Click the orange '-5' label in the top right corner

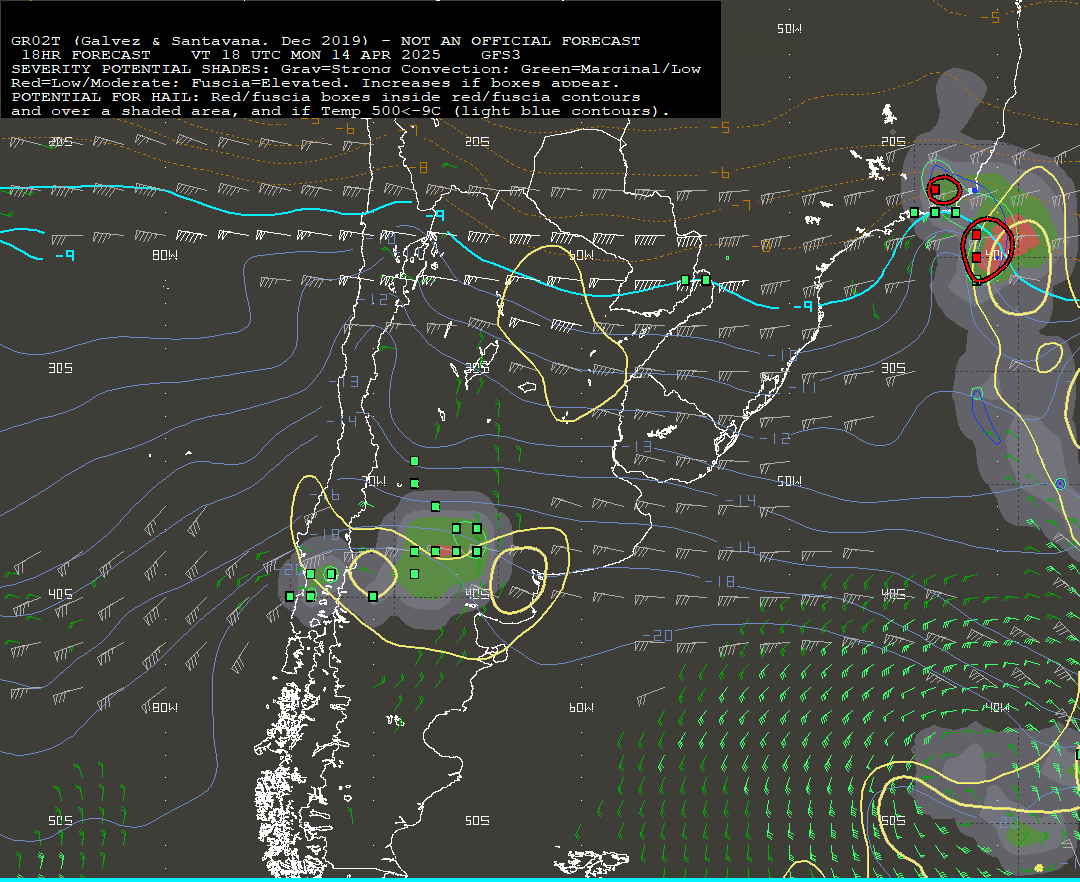pos(990,17)
